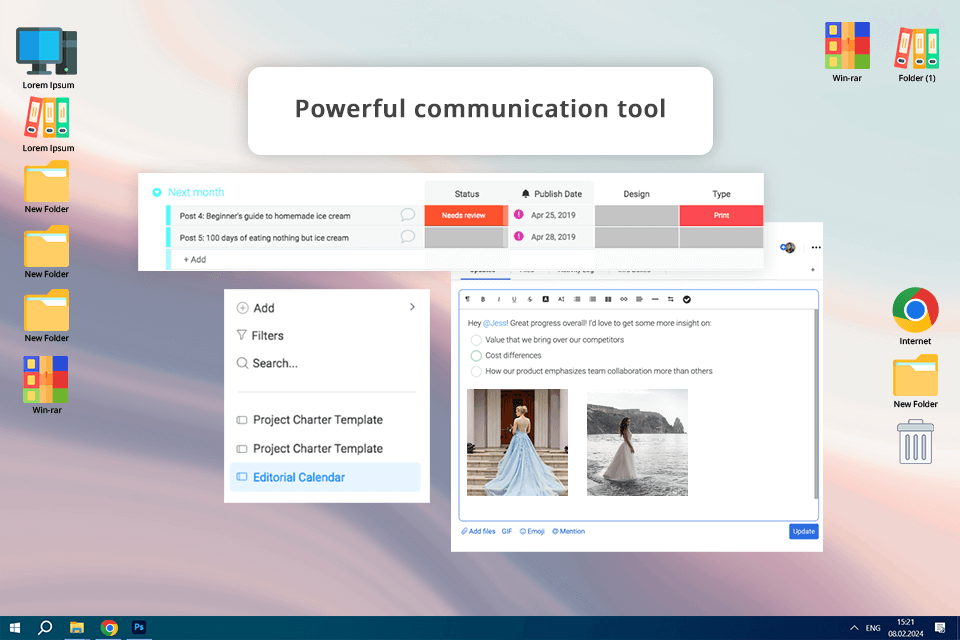Viewport: 960px width, 640px height.
Task: Click the 'Apr 25, 2019' publish date
Action: (x=553, y=215)
